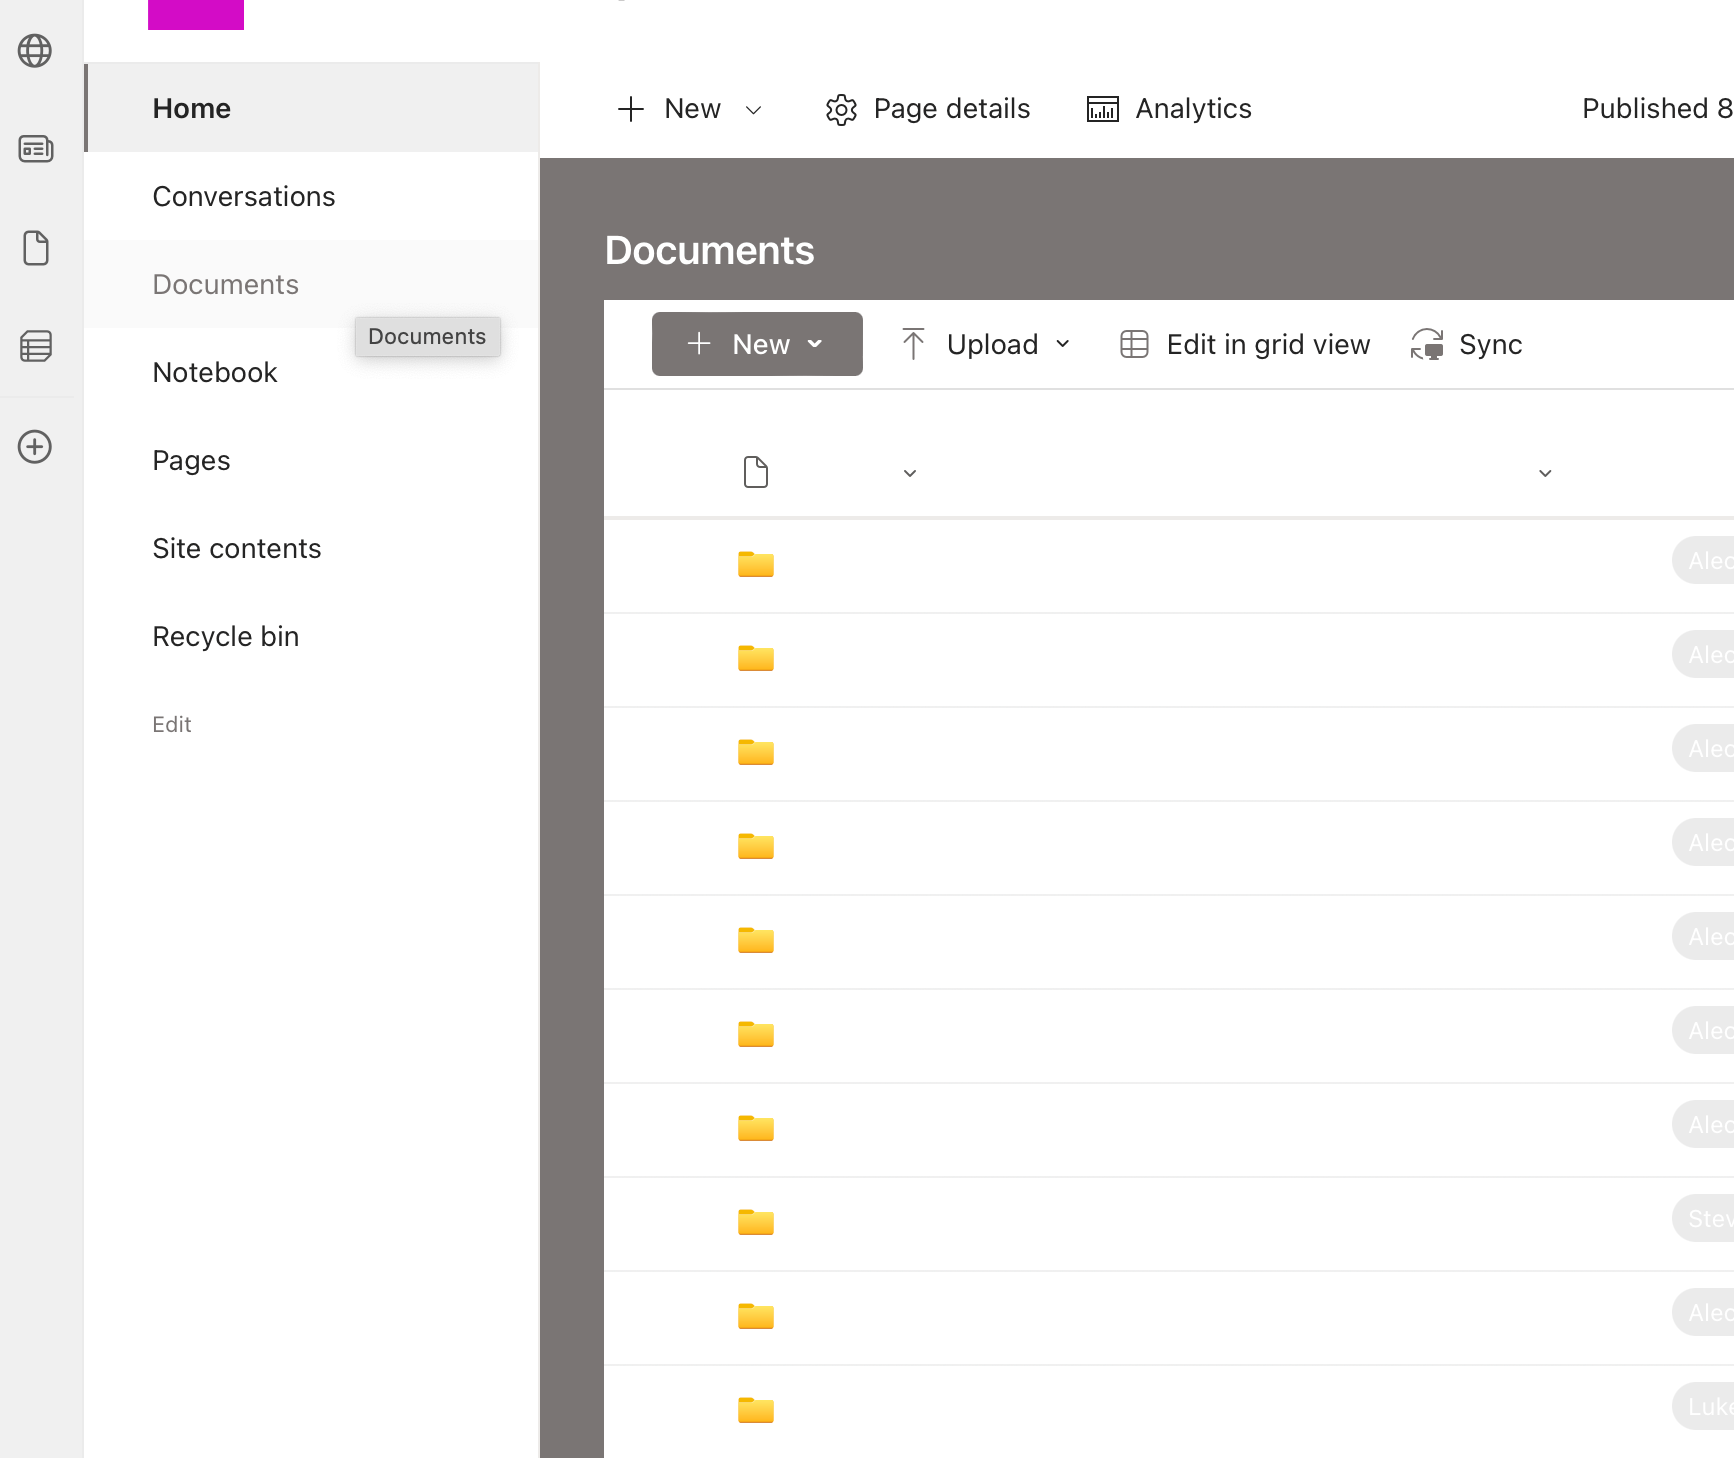The height and width of the screenshot is (1458, 1734).
Task: Open the My files page icon
Action: tap(36, 248)
